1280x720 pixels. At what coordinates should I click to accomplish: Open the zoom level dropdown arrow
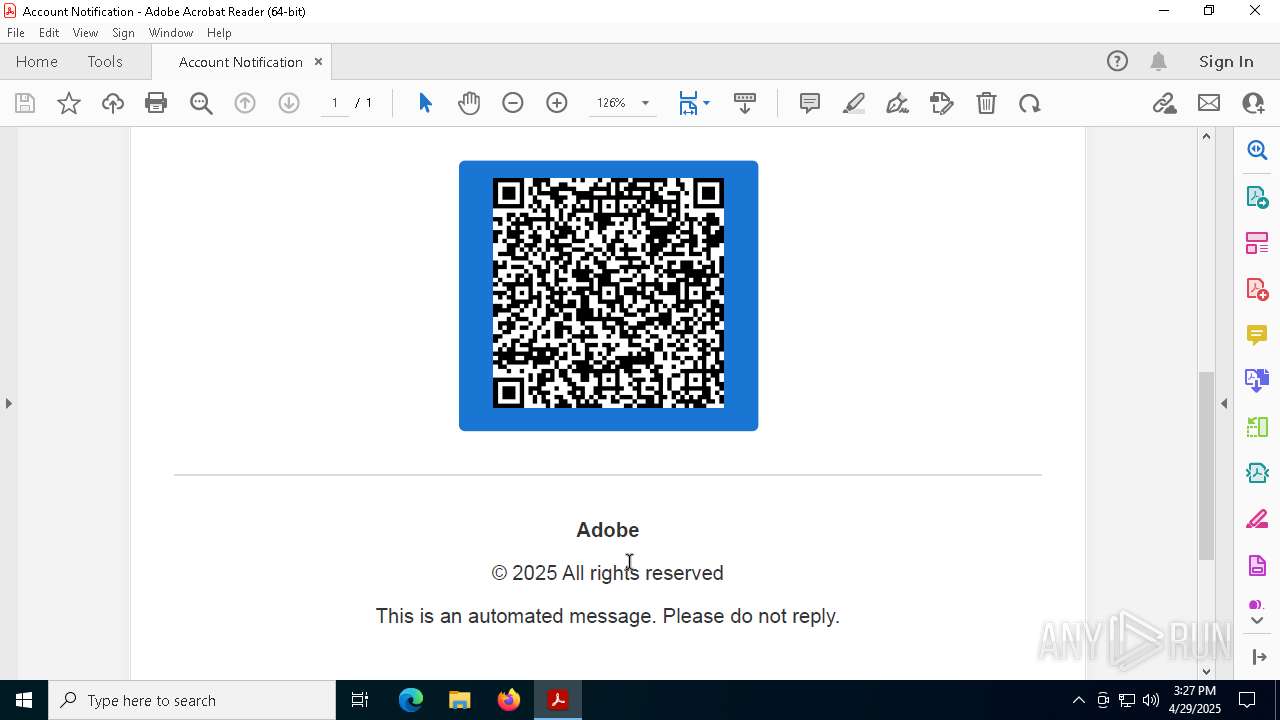pos(645,103)
